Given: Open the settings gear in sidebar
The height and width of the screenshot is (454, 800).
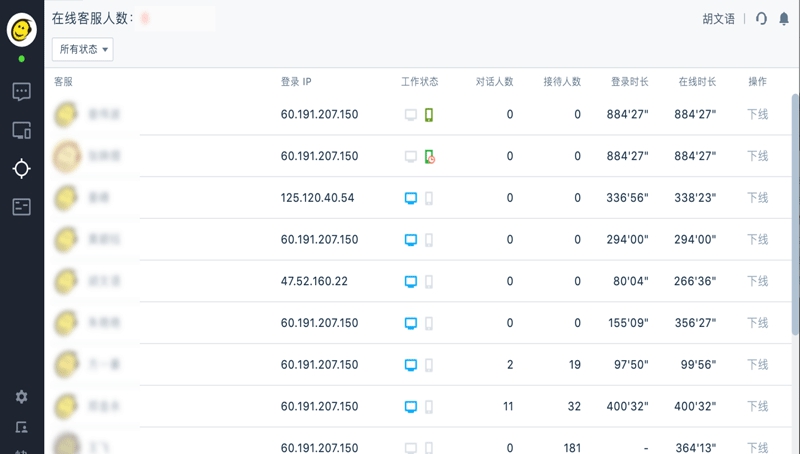Looking at the screenshot, I should coord(21,396).
